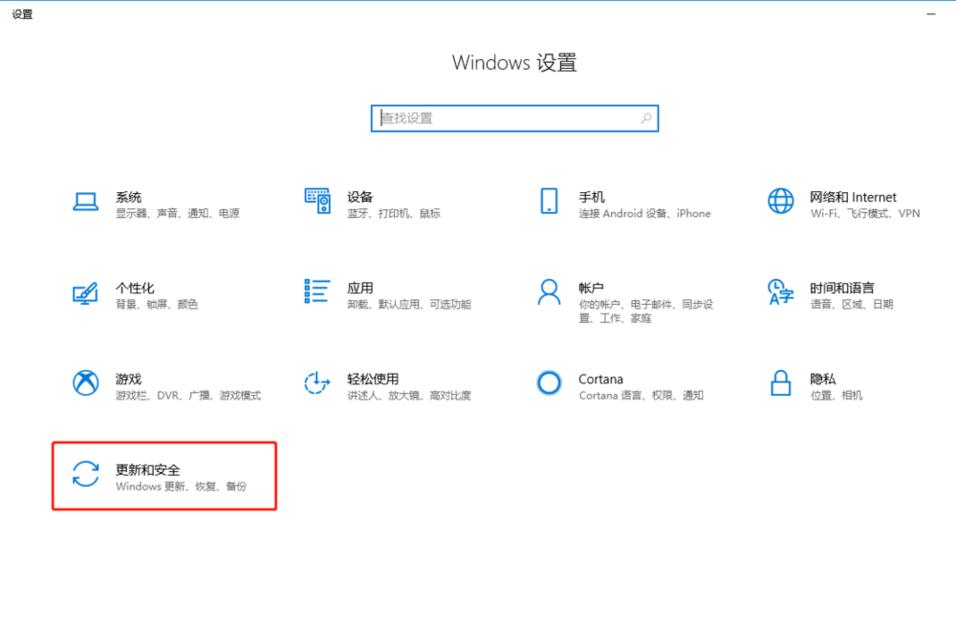Click the 显示器、声音、通知、电源 description
The image size is (956, 640).
177,213
